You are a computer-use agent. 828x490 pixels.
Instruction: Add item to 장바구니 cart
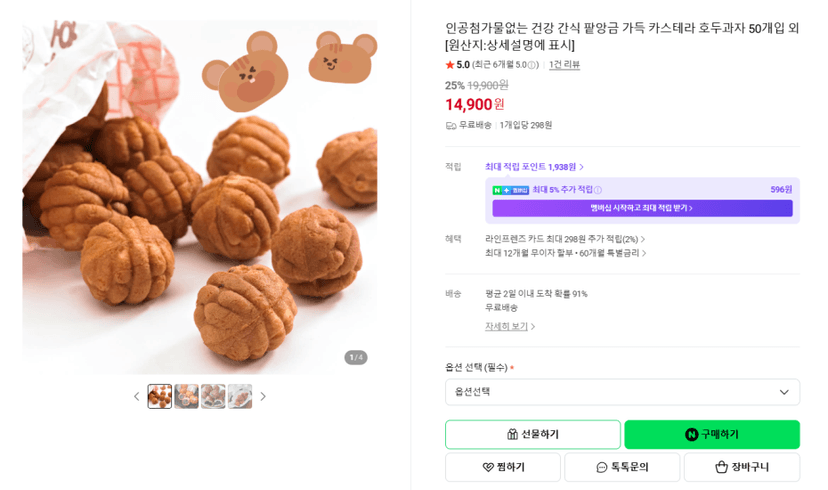(742, 467)
